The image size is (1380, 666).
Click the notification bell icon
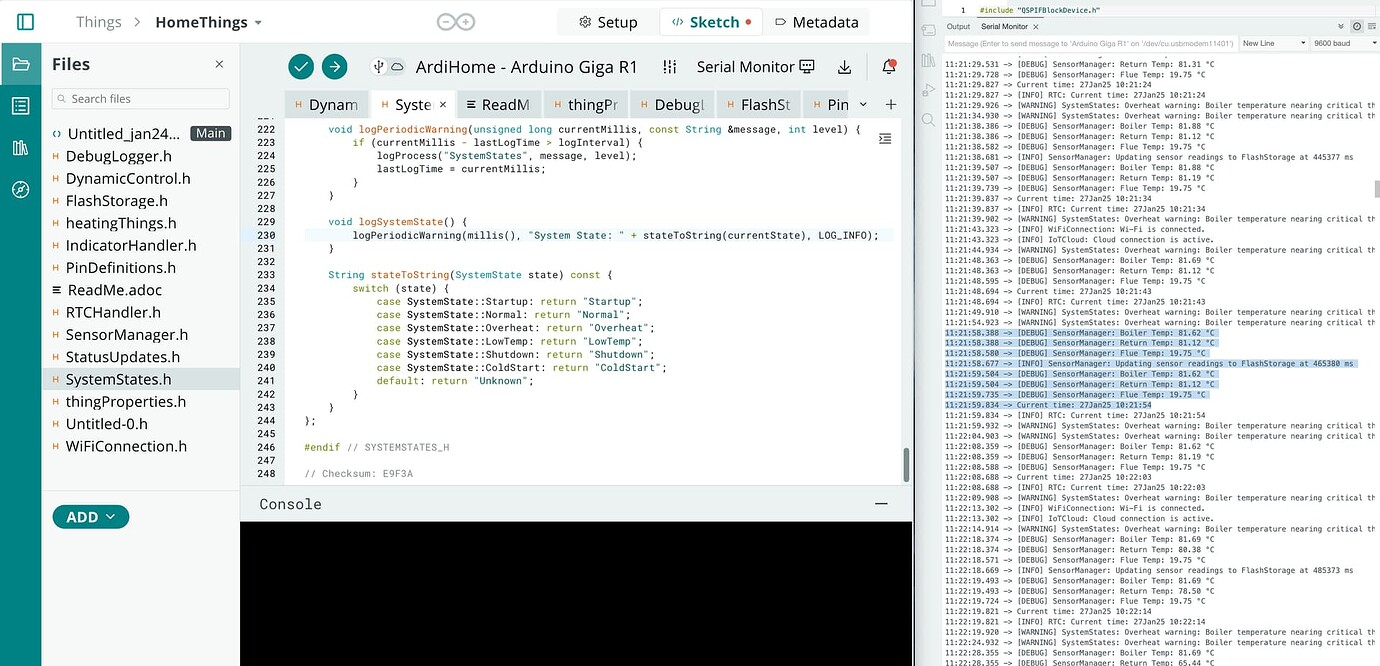[889, 66]
